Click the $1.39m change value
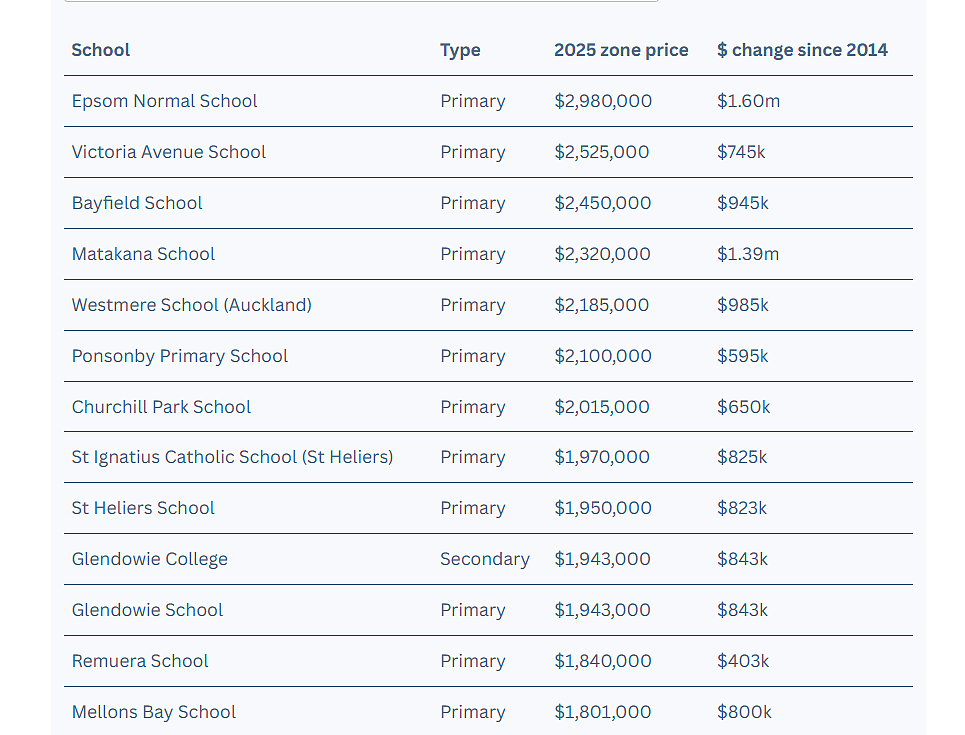This screenshot has height=735, width=965. 748,254
